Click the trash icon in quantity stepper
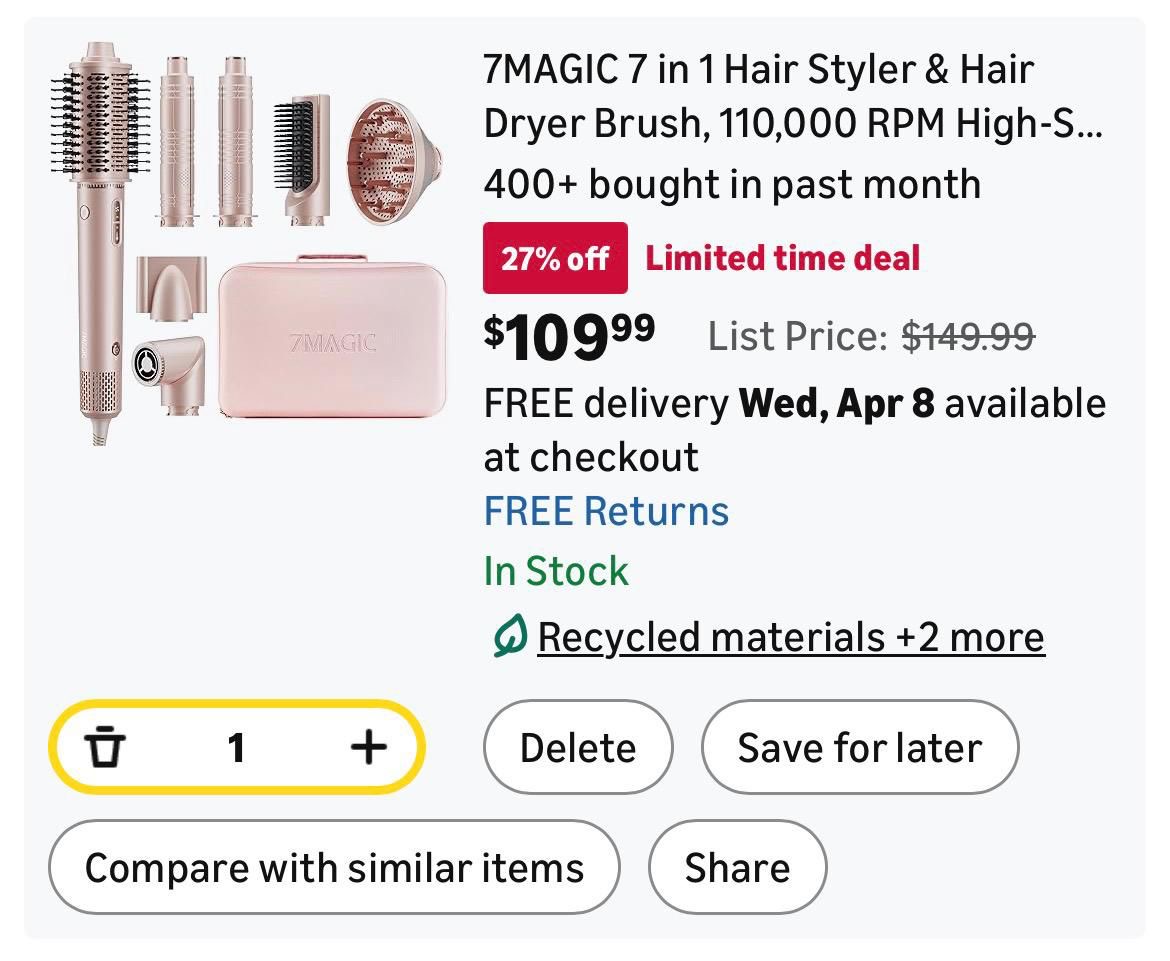This screenshot has height=961, width=1170. [103, 747]
